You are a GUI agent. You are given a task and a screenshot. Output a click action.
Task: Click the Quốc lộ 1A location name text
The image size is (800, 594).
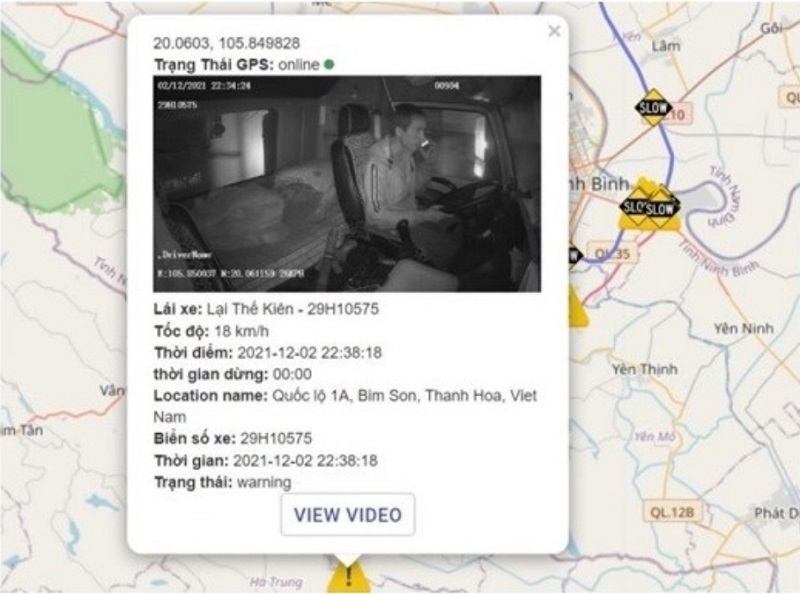pyautogui.click(x=310, y=395)
